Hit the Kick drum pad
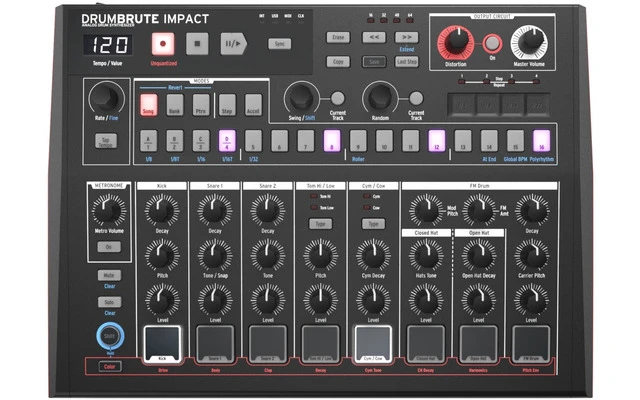This screenshot has width=640, height=400. [162, 344]
